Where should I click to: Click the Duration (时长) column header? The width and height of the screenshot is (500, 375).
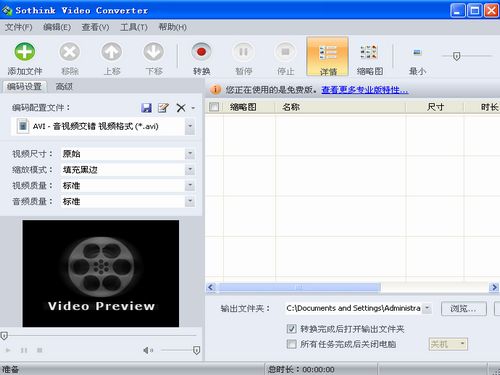[482, 107]
